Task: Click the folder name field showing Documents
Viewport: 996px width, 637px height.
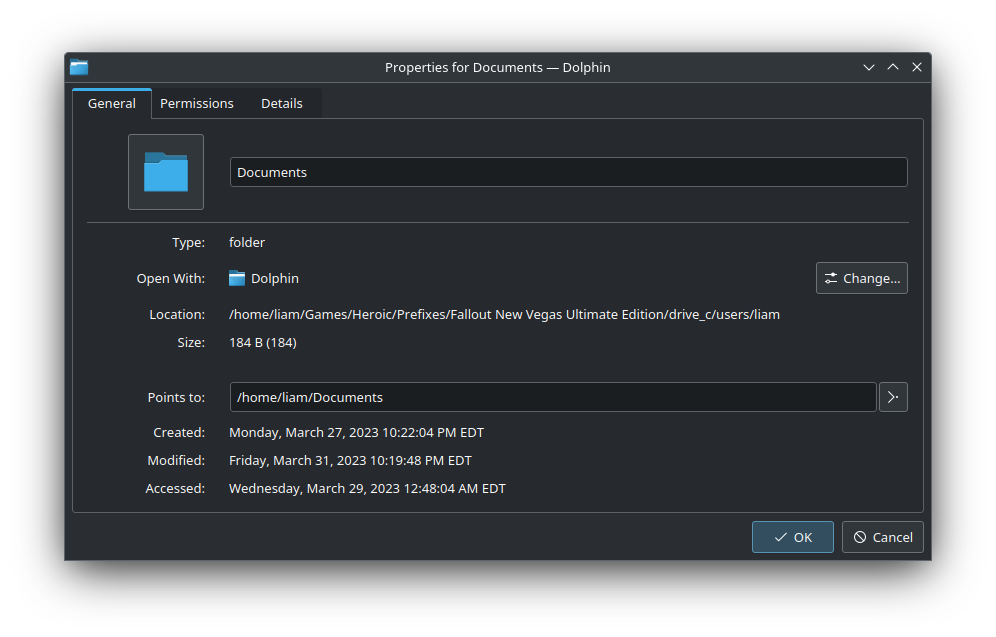Action: pos(568,172)
